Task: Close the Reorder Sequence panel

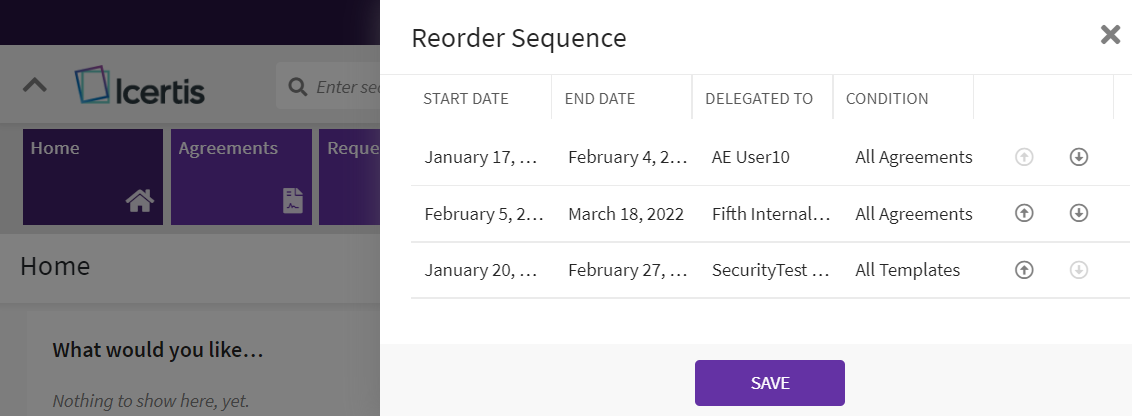Action: (x=1110, y=36)
